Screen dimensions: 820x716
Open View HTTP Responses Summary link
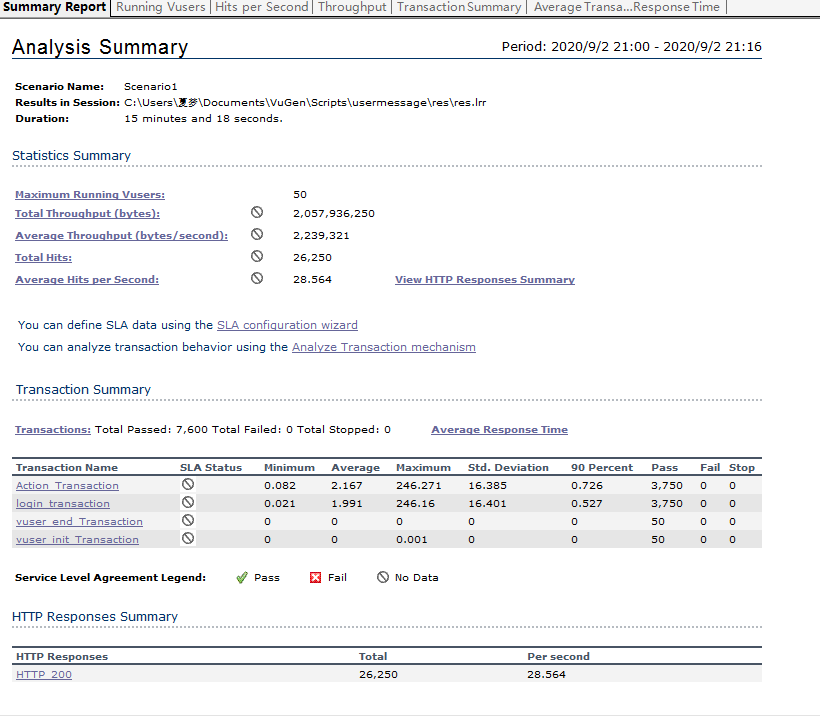[485, 279]
